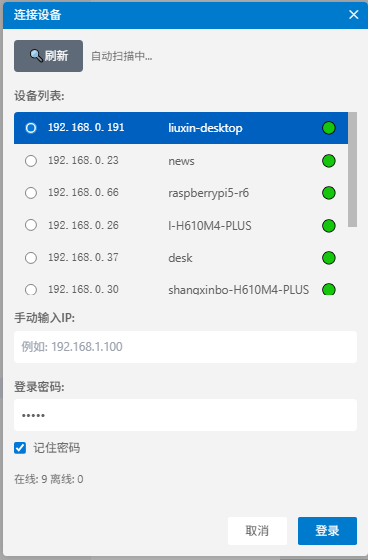
Task: Click IP address 192.168.0.23
Action: coord(83,160)
